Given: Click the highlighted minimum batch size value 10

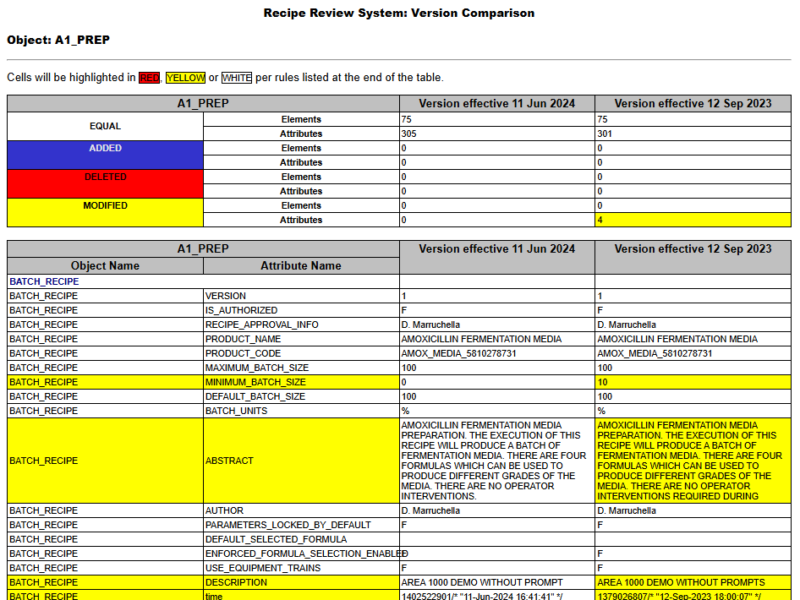Looking at the screenshot, I should point(693,382).
